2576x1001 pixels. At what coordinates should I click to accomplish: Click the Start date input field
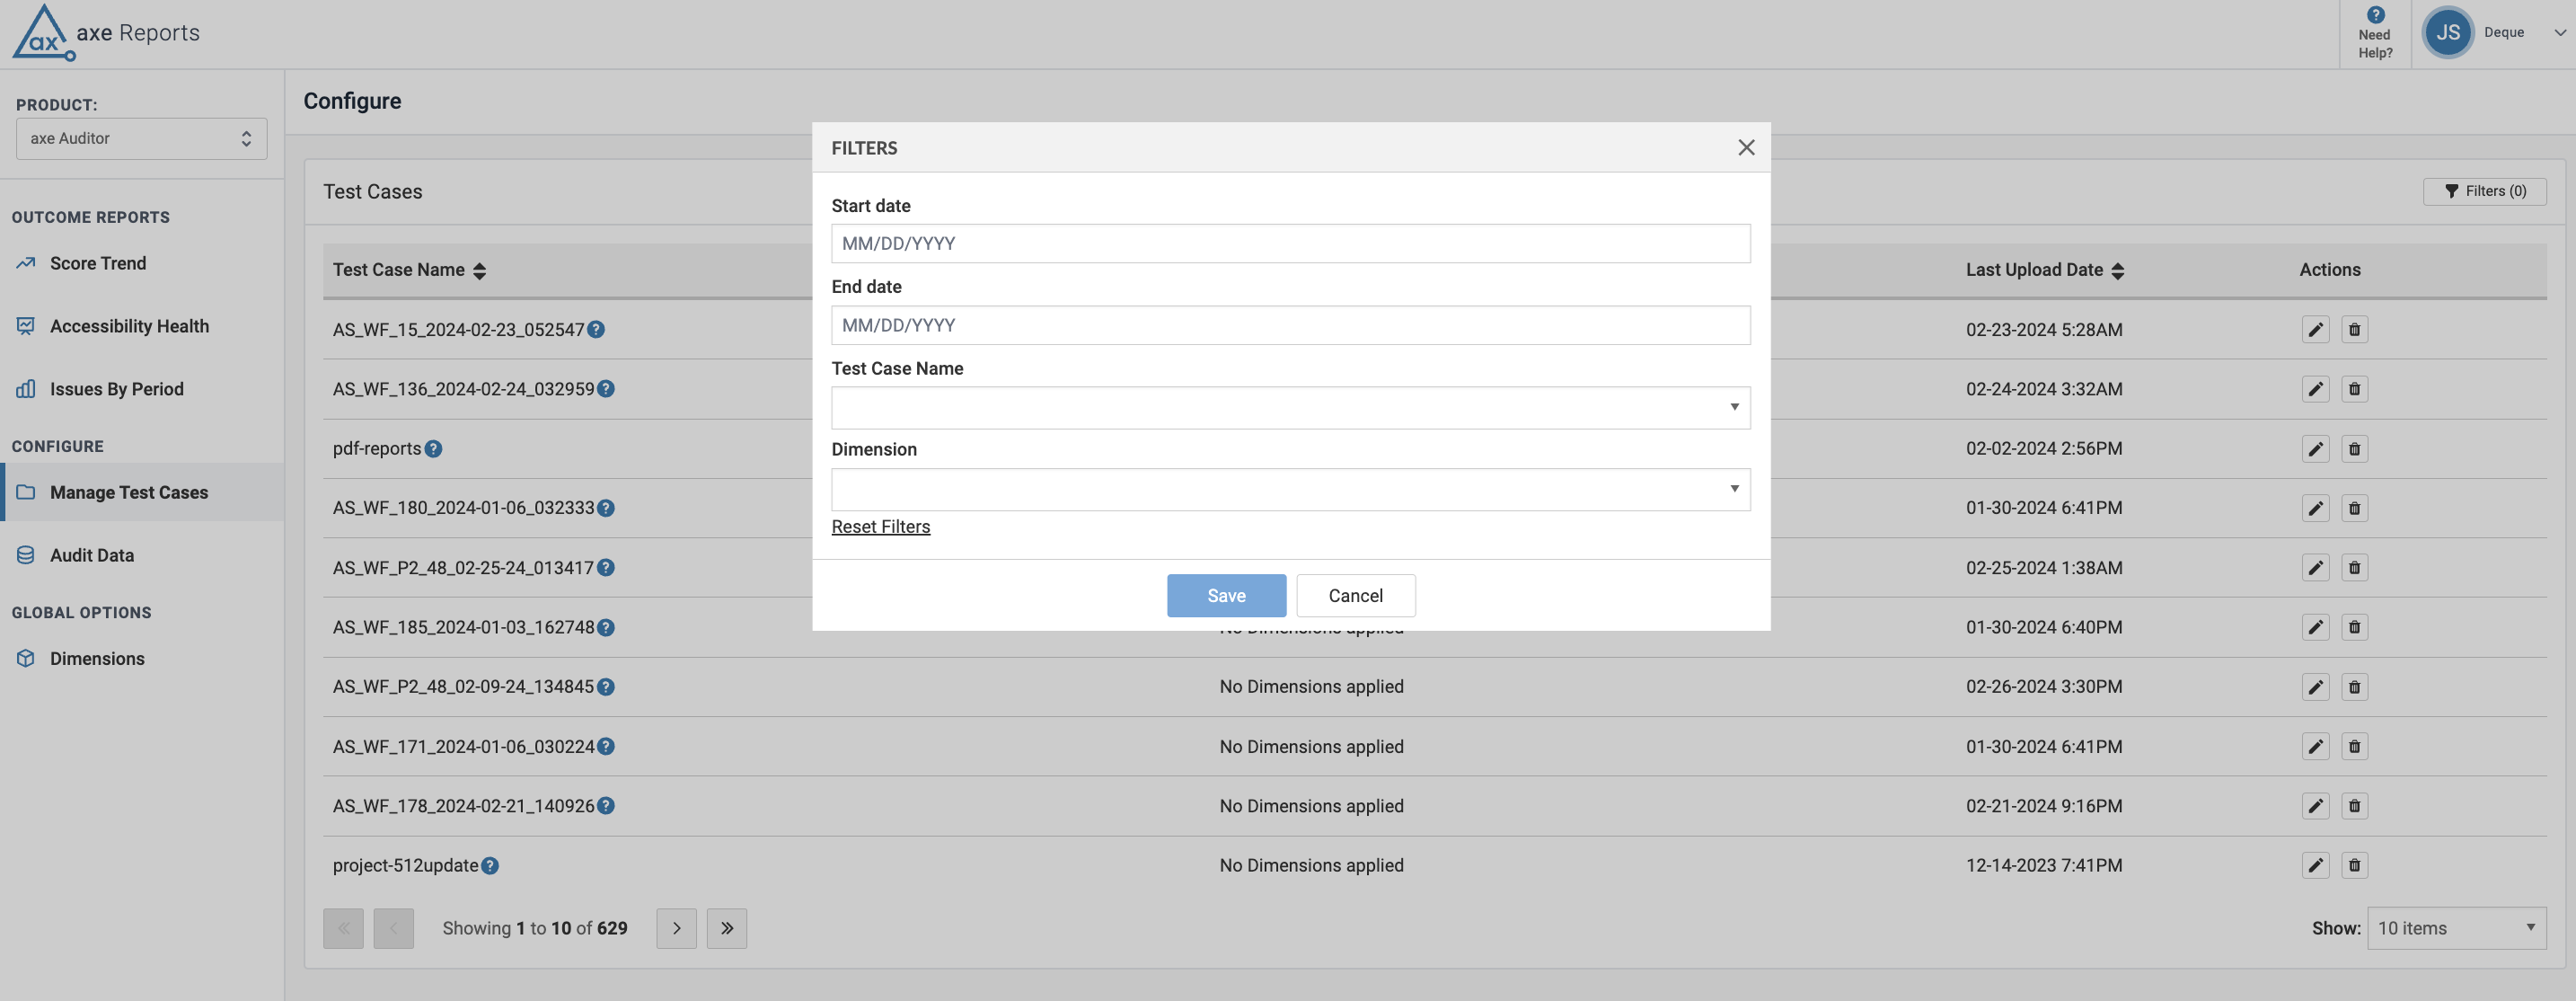click(x=1290, y=243)
